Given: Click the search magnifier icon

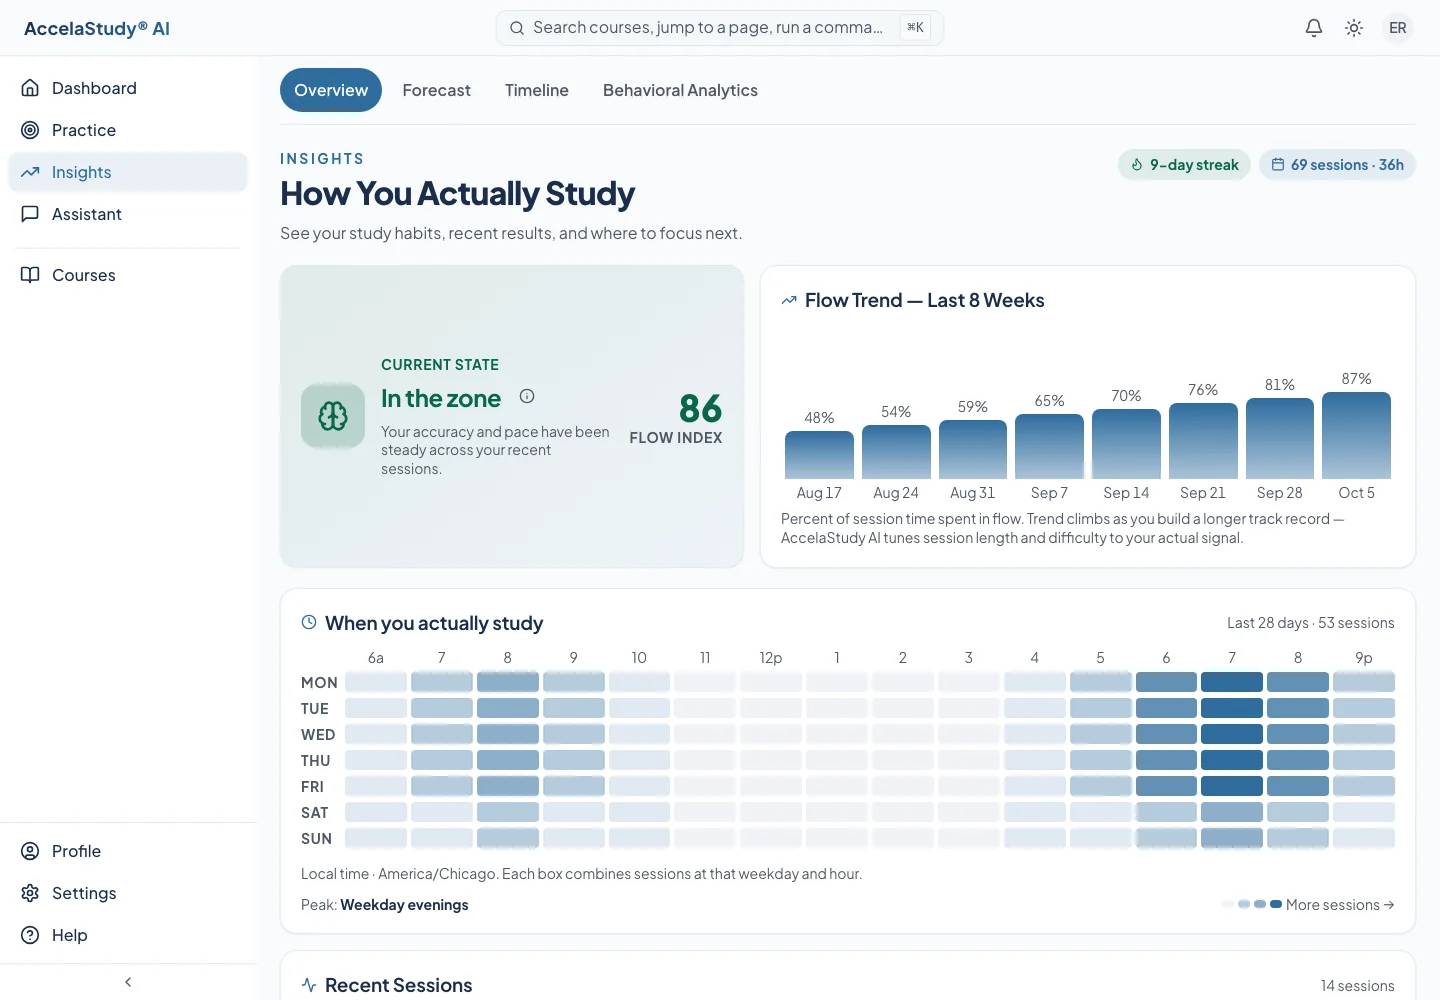Looking at the screenshot, I should pos(517,28).
